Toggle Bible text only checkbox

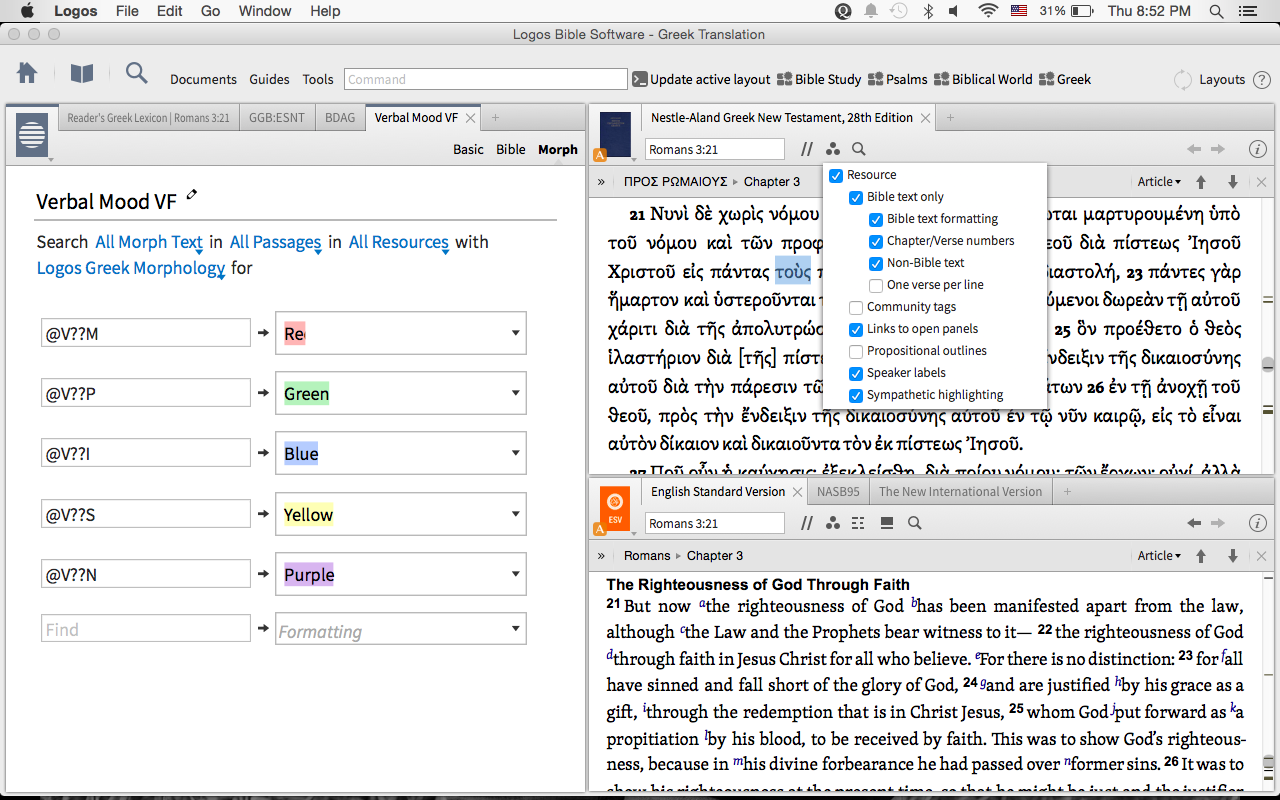coord(856,197)
